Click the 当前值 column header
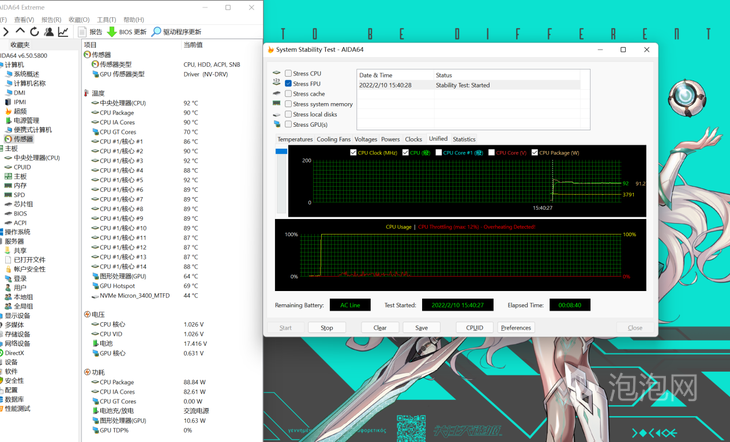 [x=193, y=45]
